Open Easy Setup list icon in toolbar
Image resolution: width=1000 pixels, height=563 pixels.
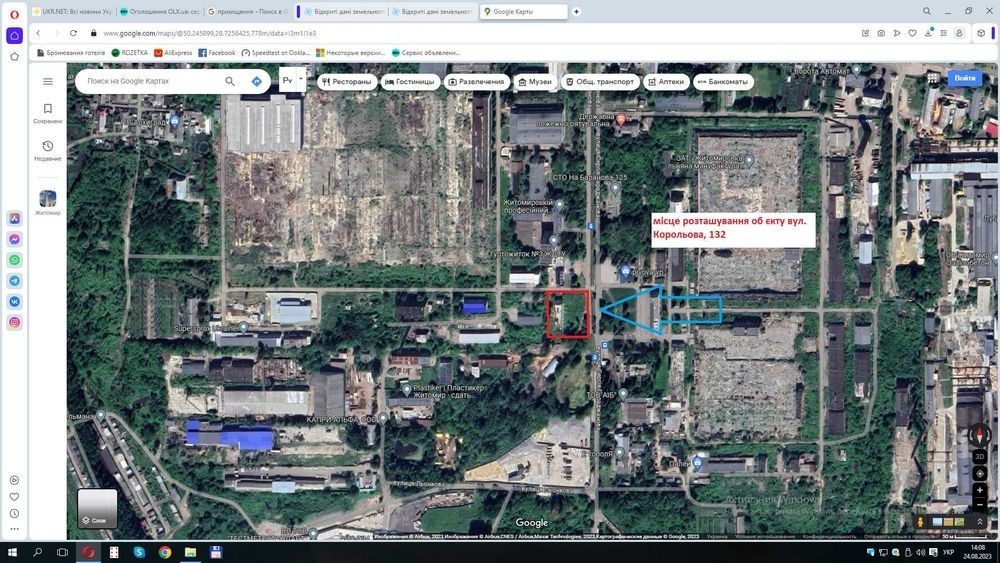click(943, 33)
